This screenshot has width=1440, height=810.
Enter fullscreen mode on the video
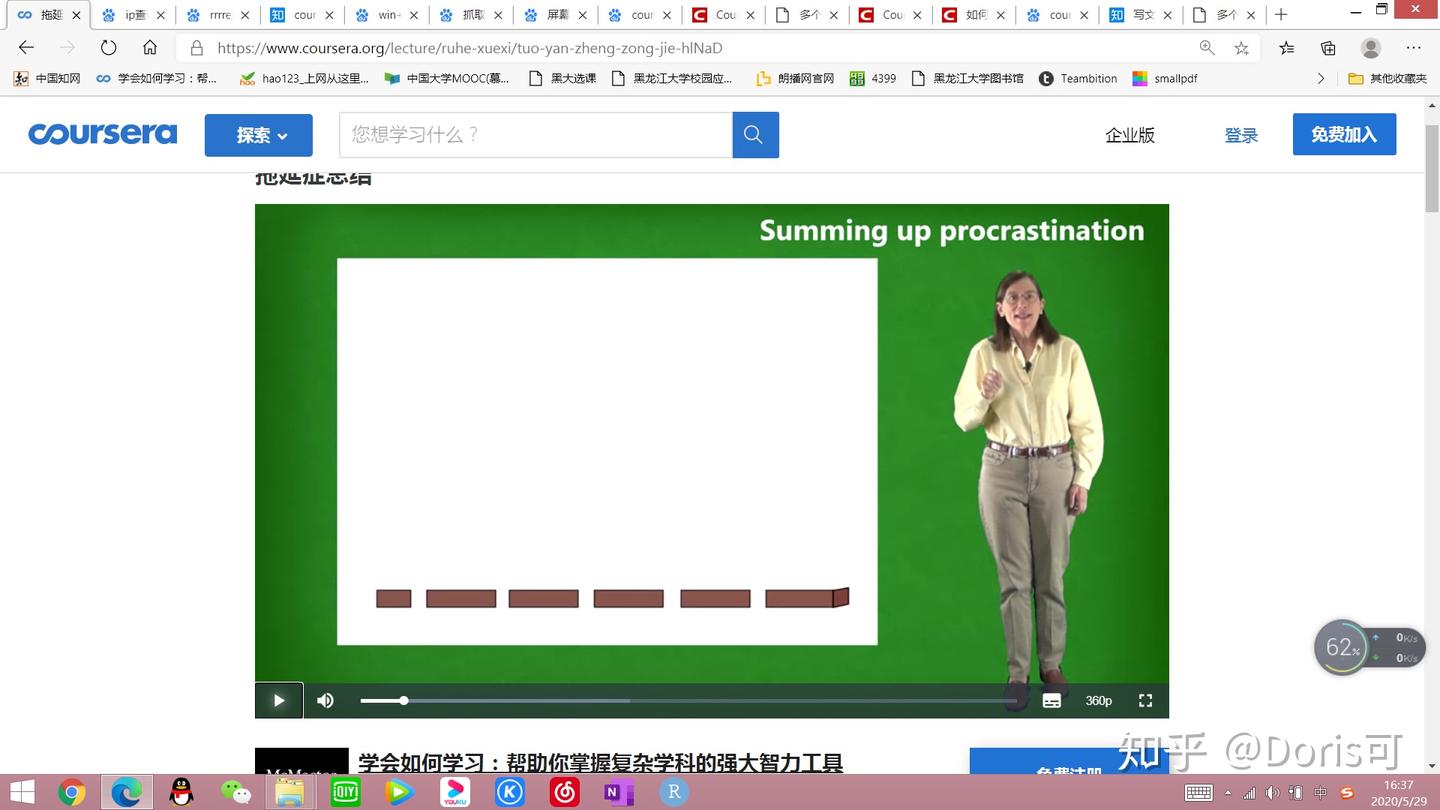pyautogui.click(x=1145, y=700)
